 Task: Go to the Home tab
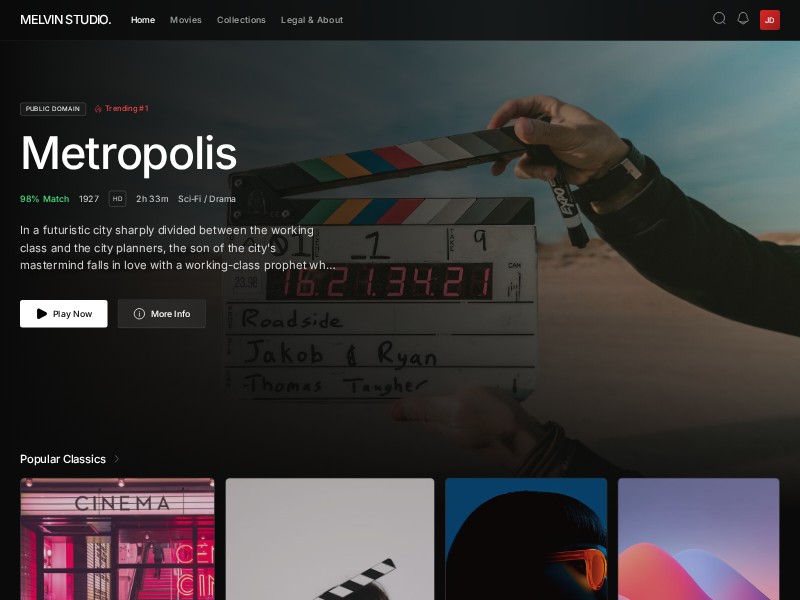(x=143, y=20)
